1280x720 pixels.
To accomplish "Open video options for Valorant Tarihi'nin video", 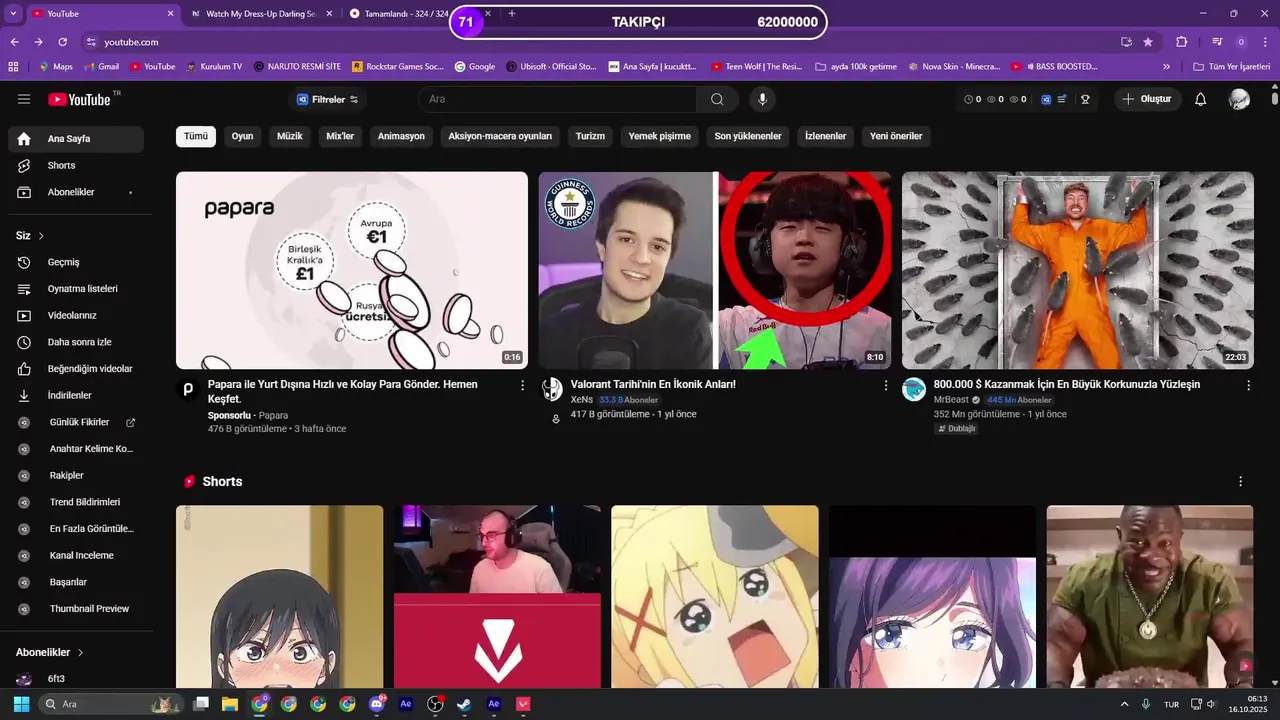I will coord(885,385).
